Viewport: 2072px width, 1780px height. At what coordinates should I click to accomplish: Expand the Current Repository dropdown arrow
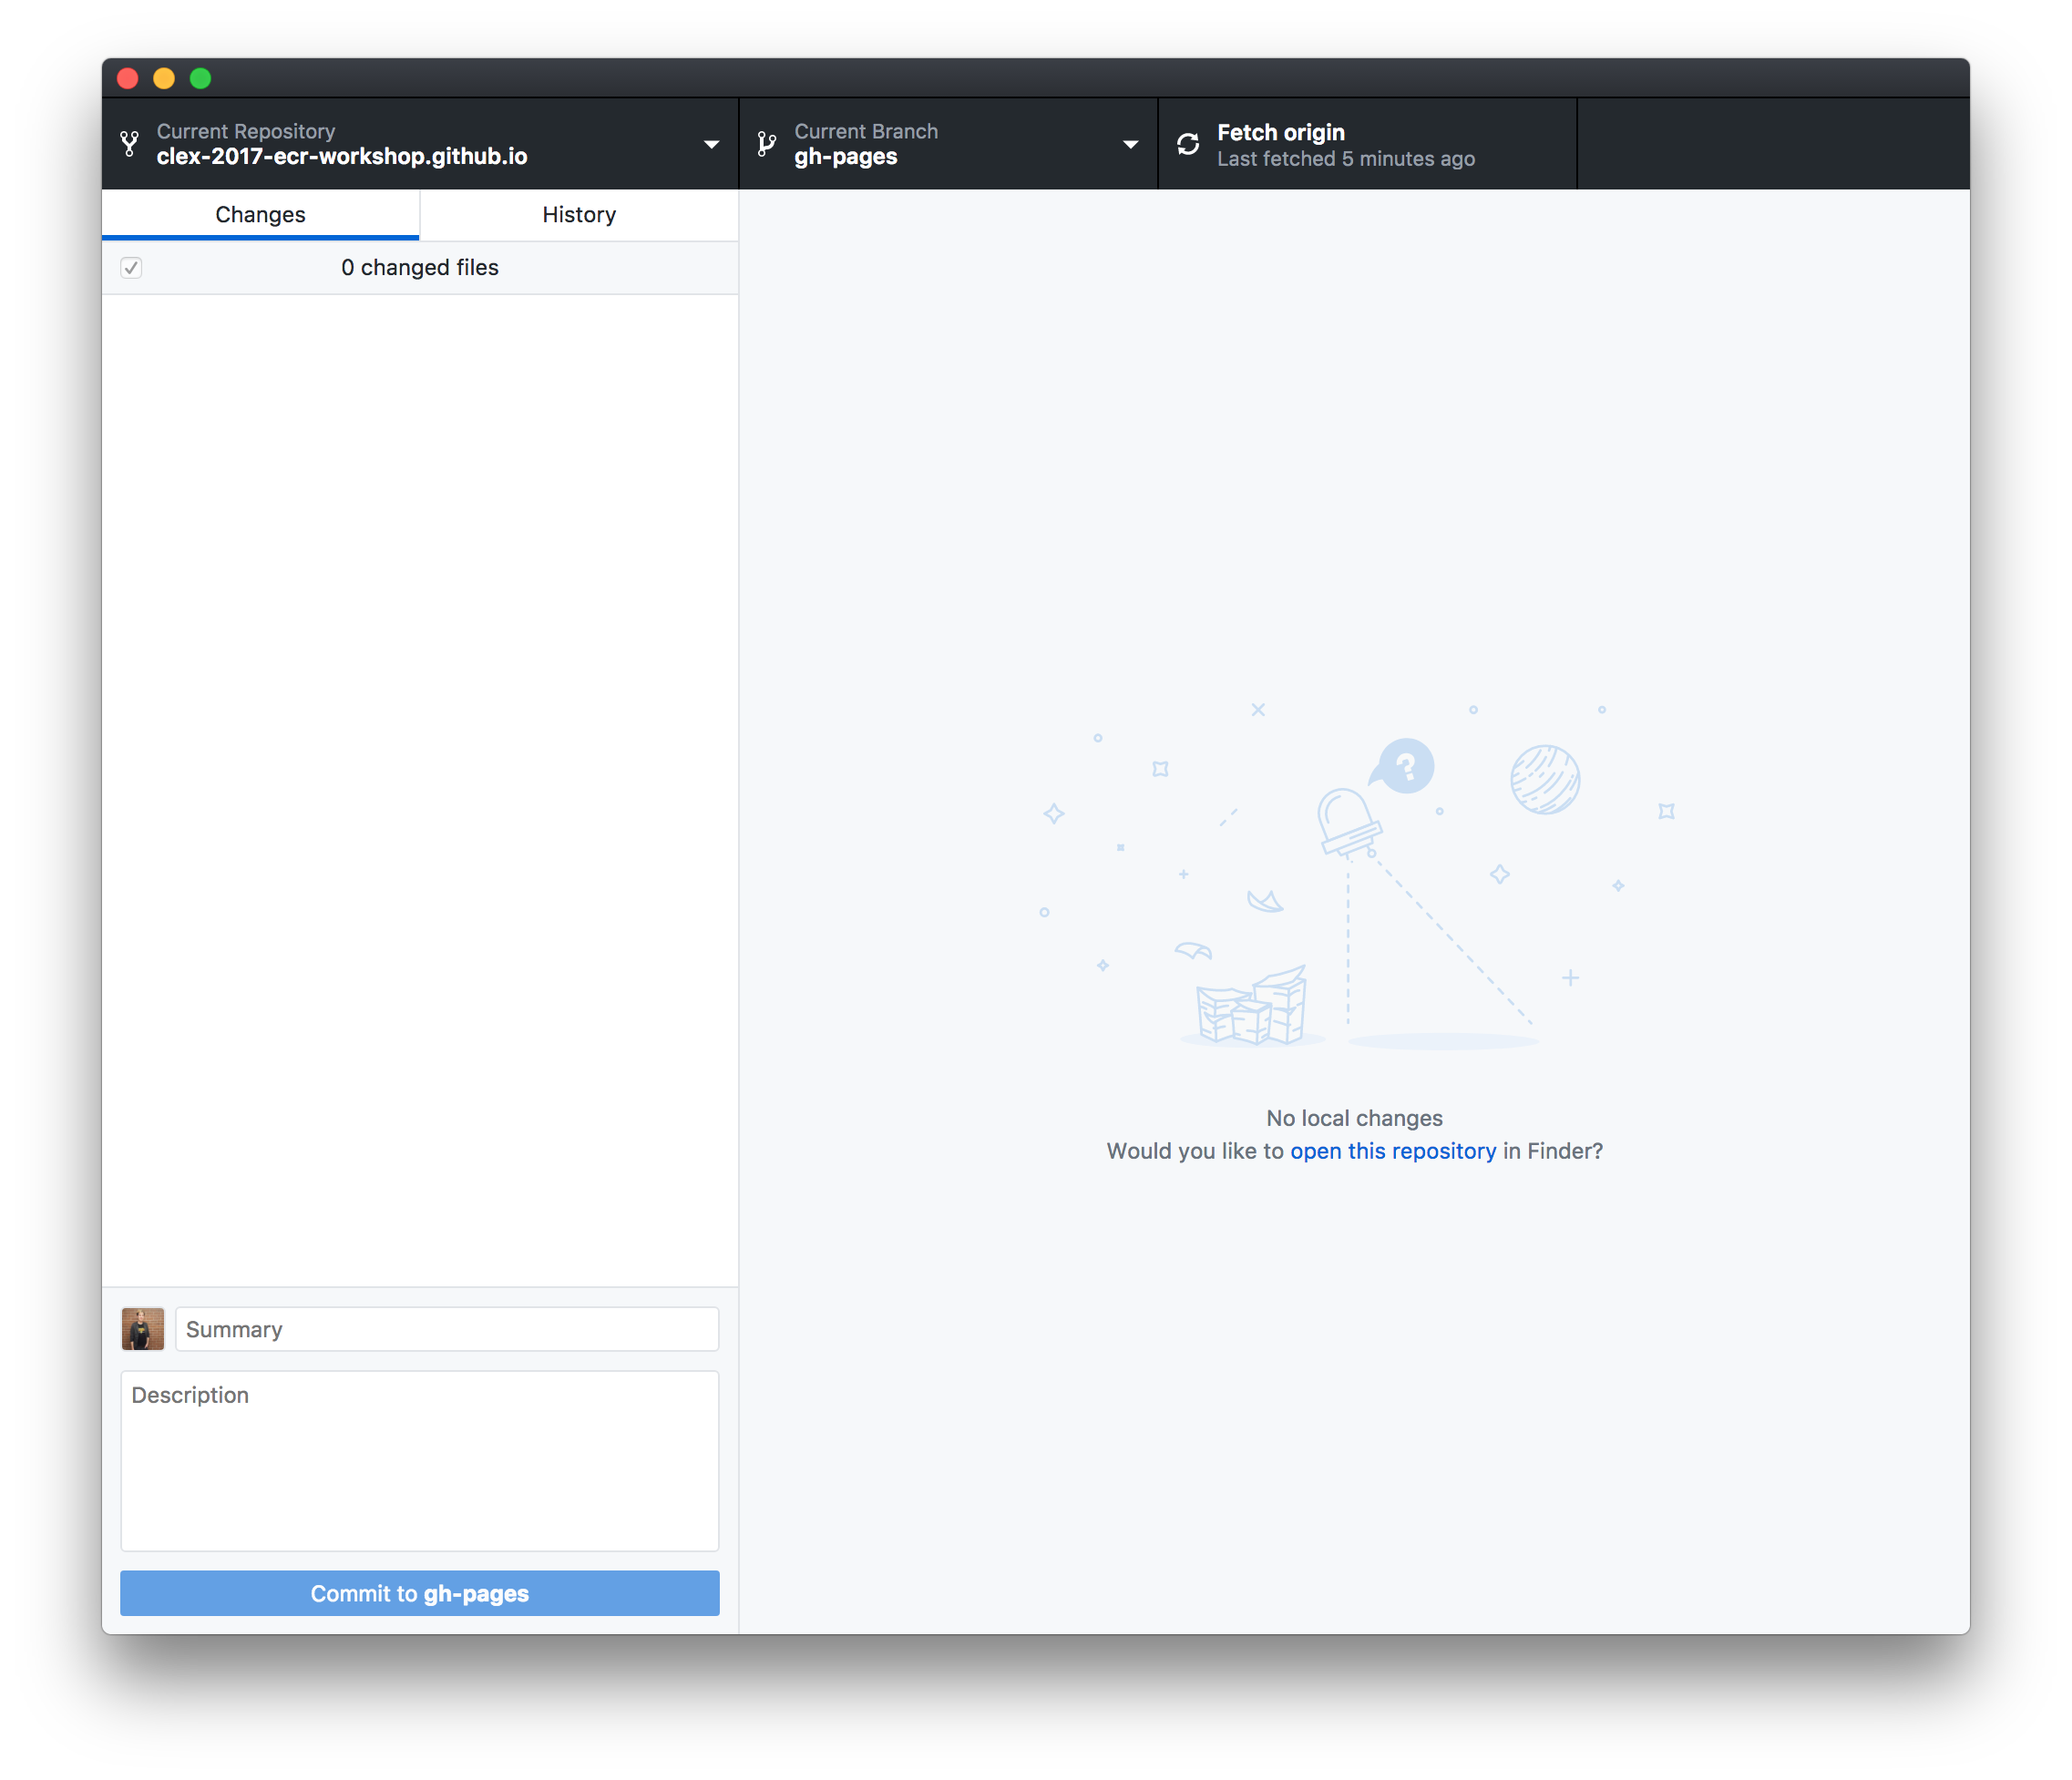(711, 144)
